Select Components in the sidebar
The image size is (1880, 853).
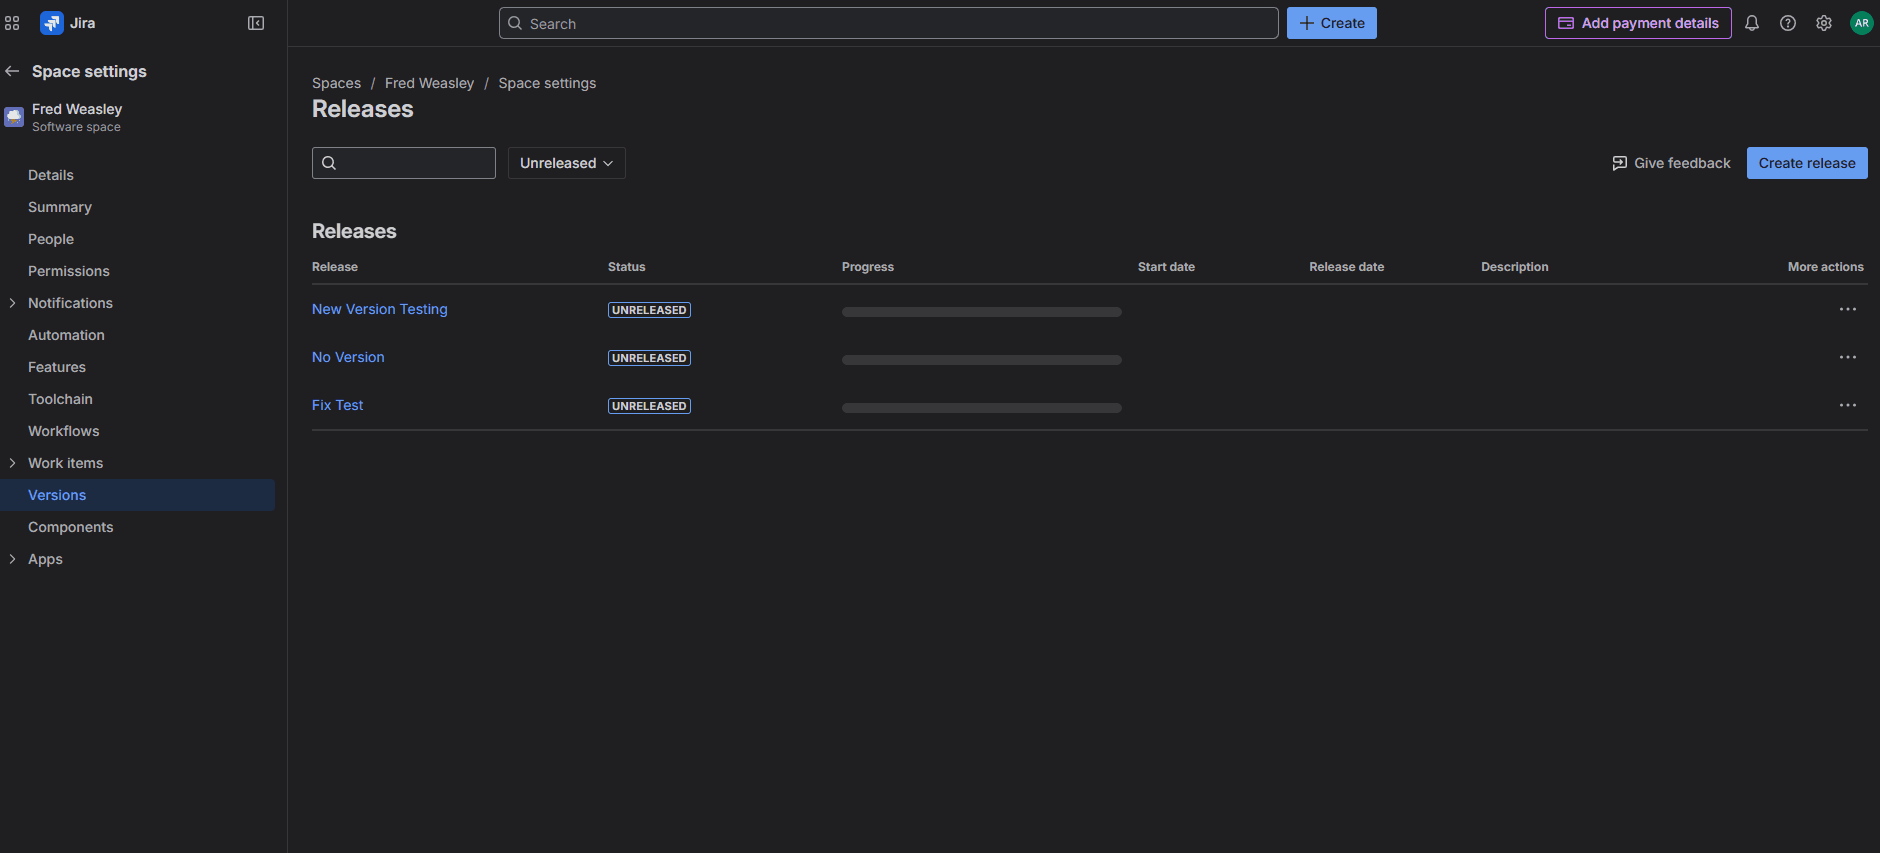pos(70,527)
